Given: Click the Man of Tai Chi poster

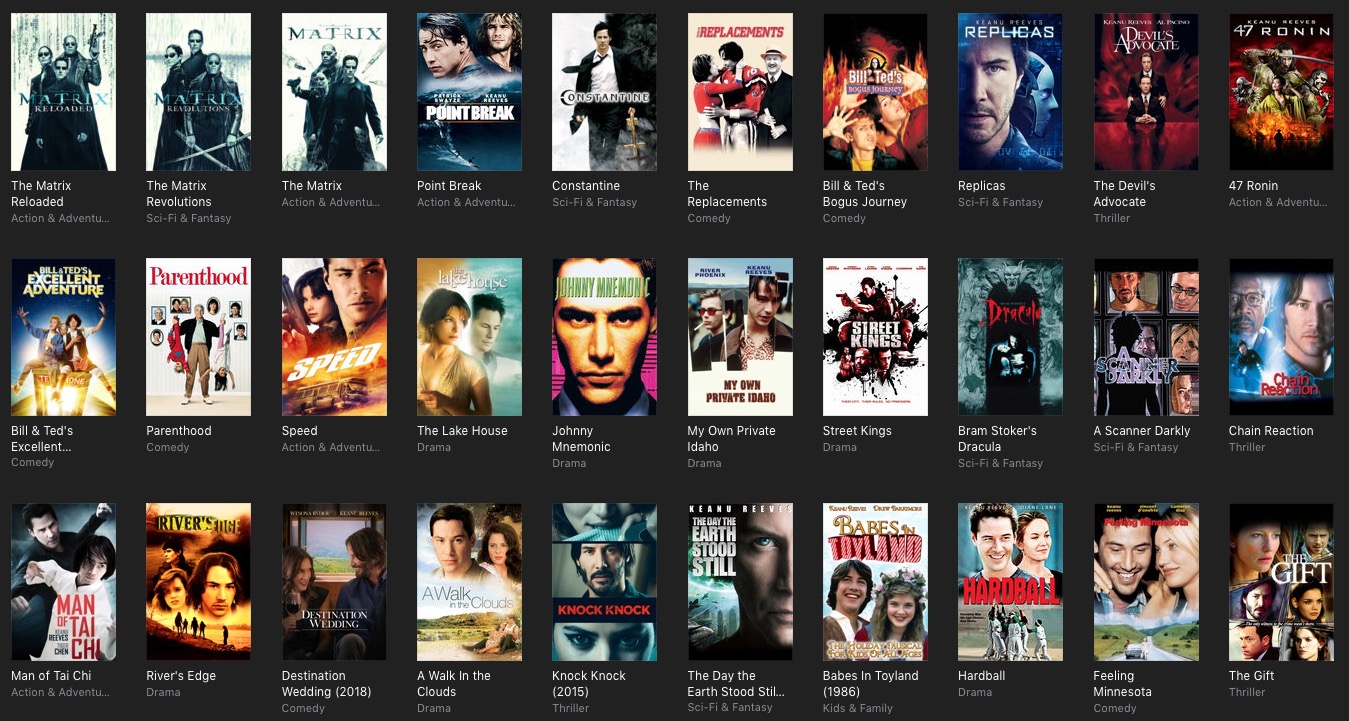Looking at the screenshot, I should click(x=63, y=582).
